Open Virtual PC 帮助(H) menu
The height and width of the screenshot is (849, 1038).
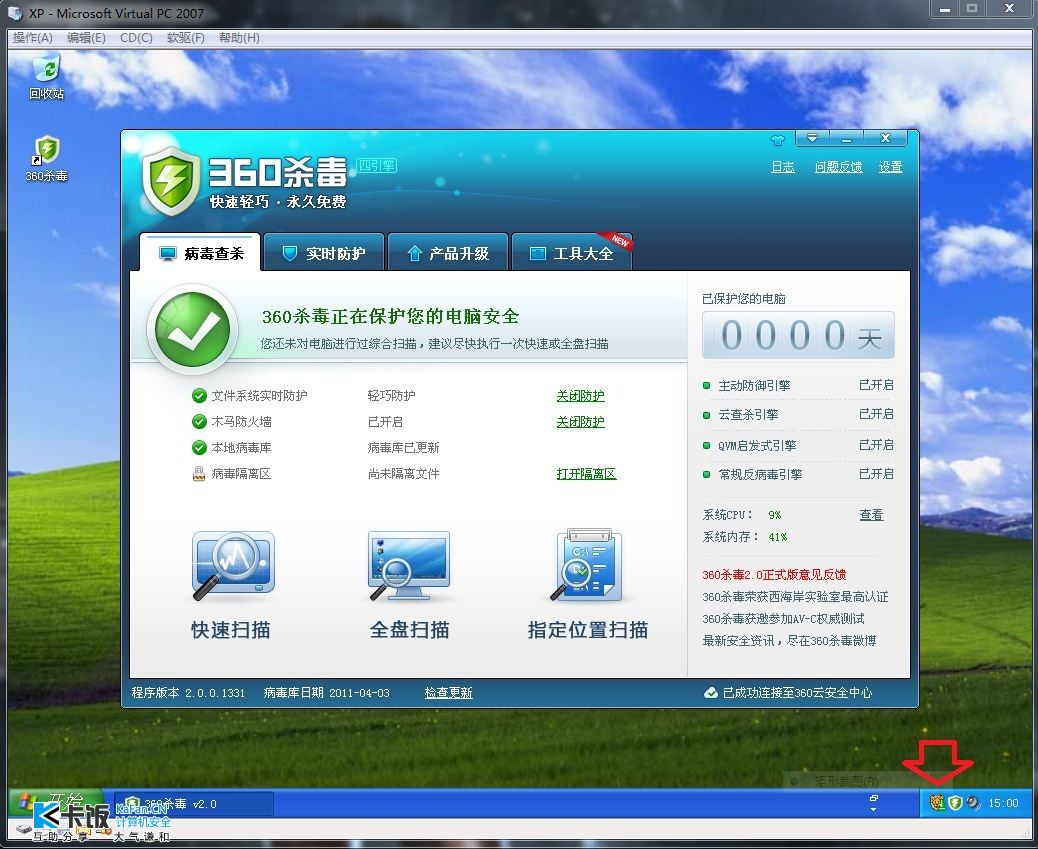(x=239, y=38)
